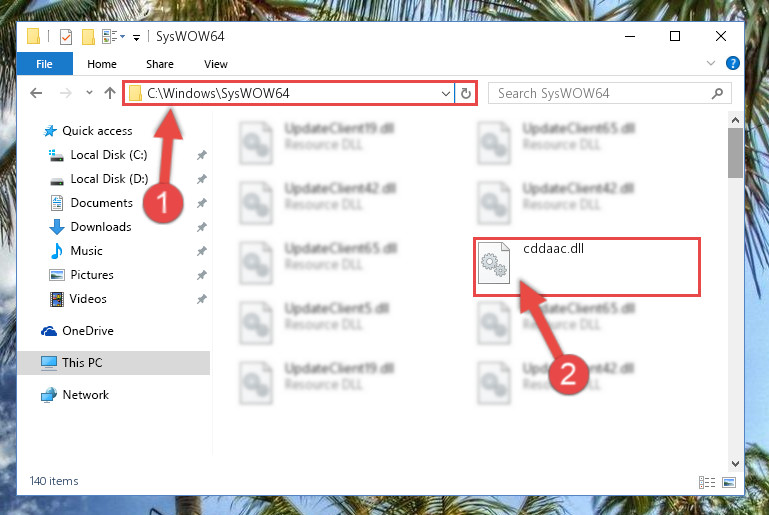769x515 pixels.
Task: Expand the ribbon with the chevron
Action: [710, 63]
